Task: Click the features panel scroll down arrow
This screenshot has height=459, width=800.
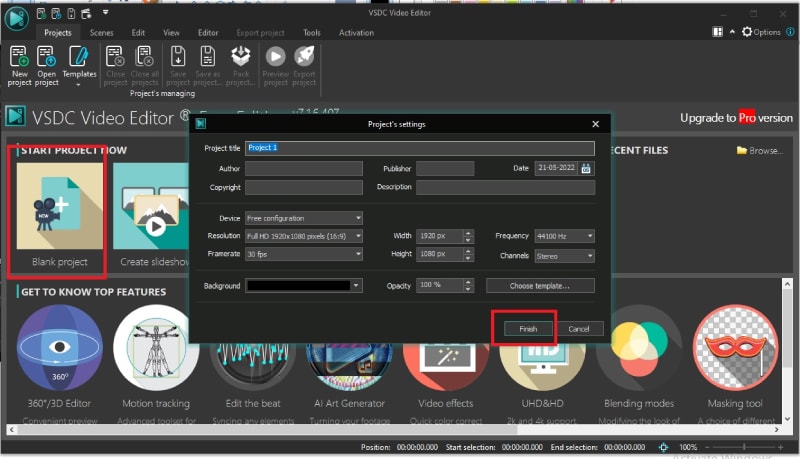Action: (787, 419)
